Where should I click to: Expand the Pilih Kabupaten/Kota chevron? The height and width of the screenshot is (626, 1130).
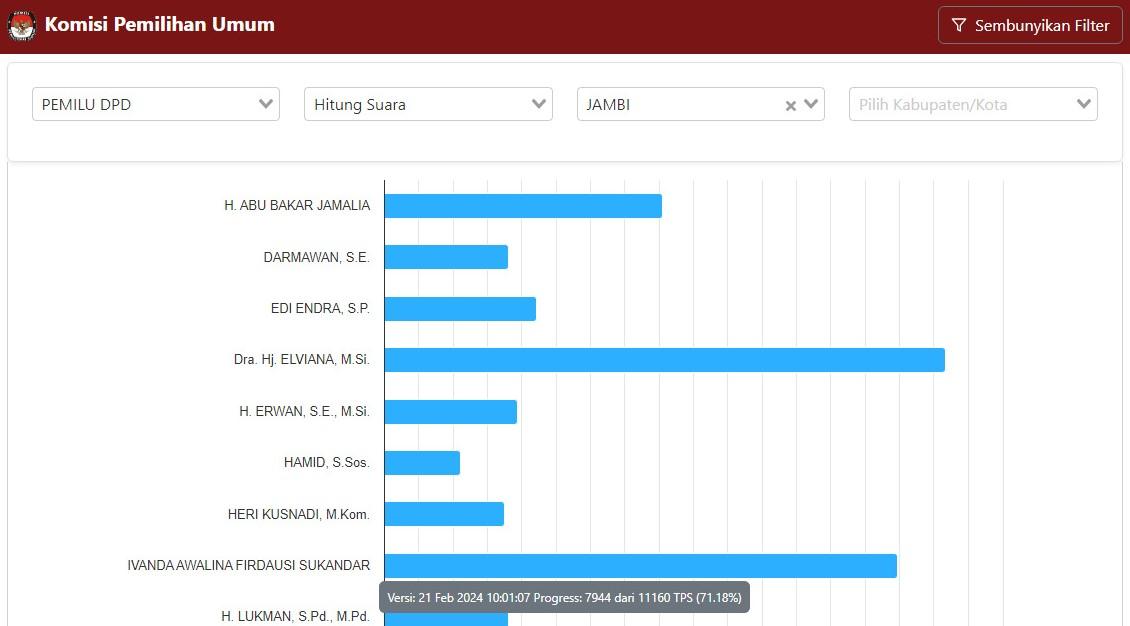(1083, 104)
